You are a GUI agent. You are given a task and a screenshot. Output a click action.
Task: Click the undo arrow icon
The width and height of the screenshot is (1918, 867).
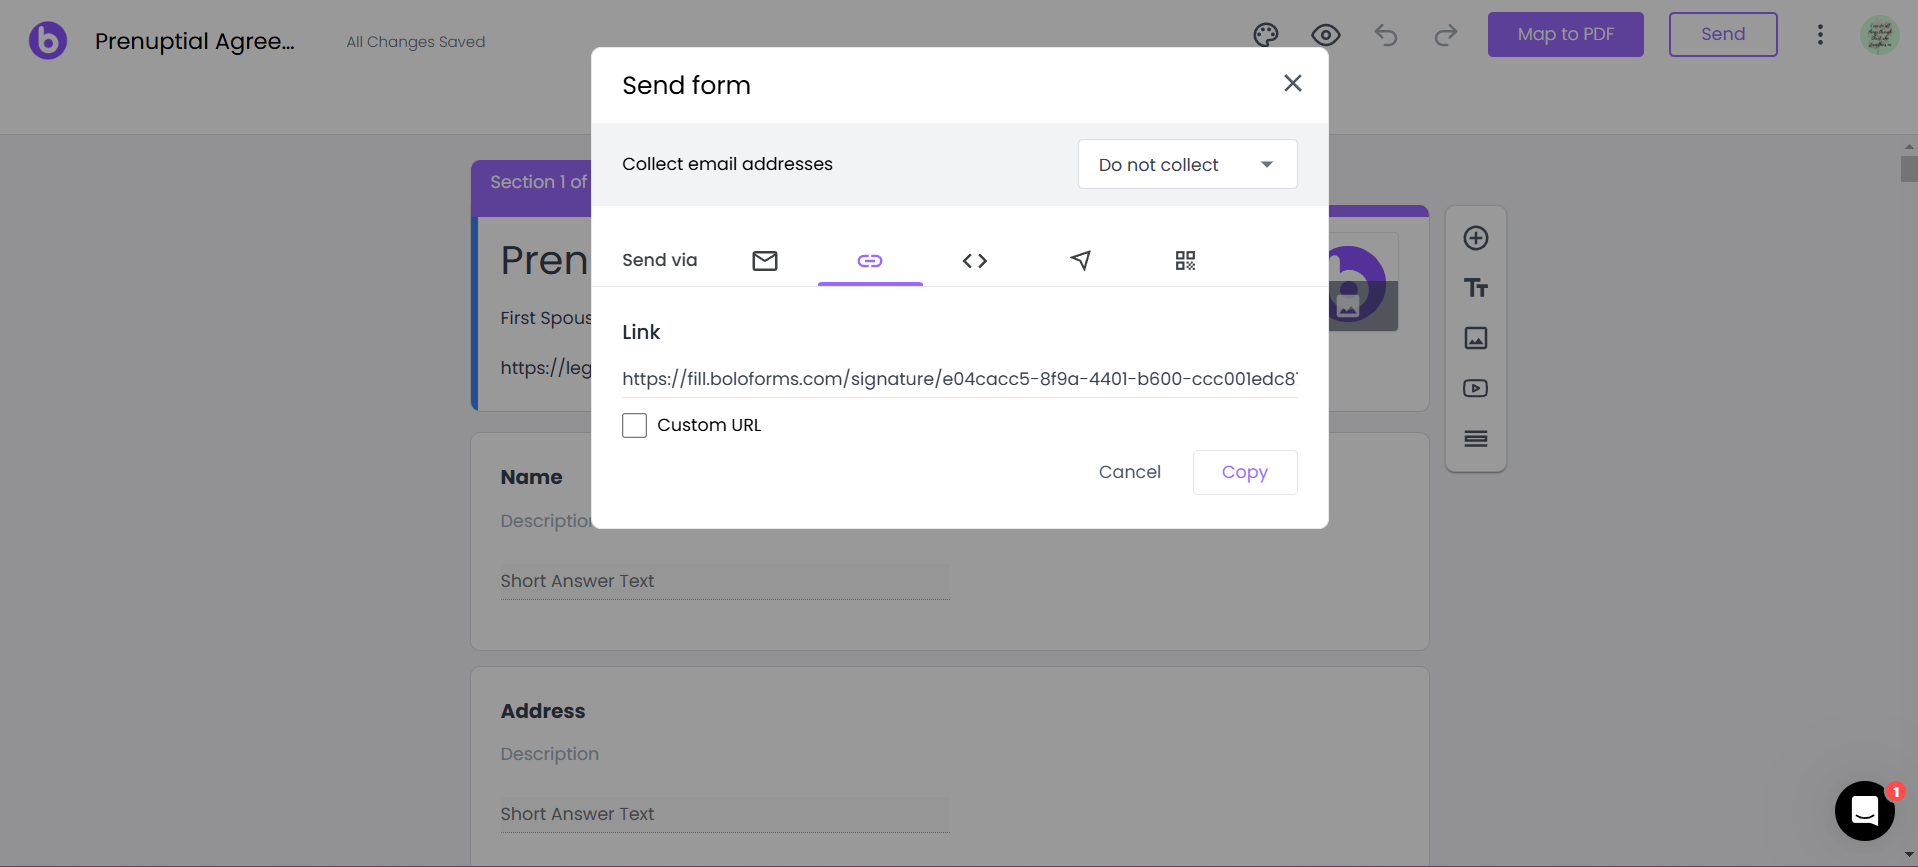[x=1385, y=34]
